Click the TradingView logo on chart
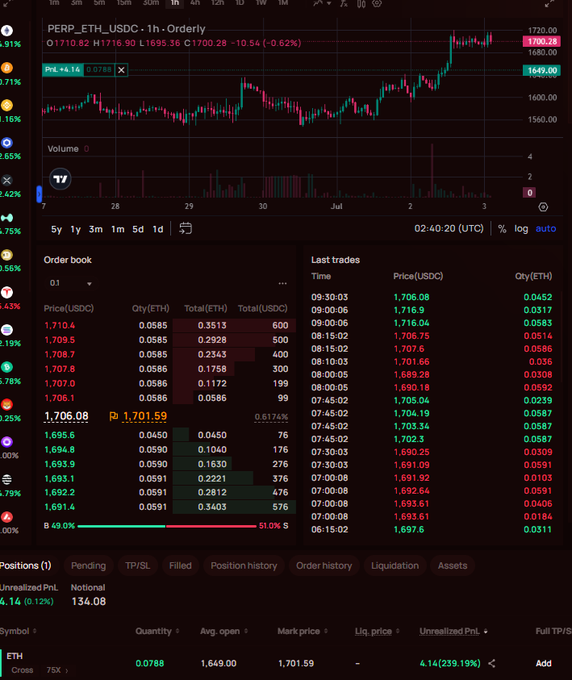Viewport: 572px width, 680px height. [60, 179]
